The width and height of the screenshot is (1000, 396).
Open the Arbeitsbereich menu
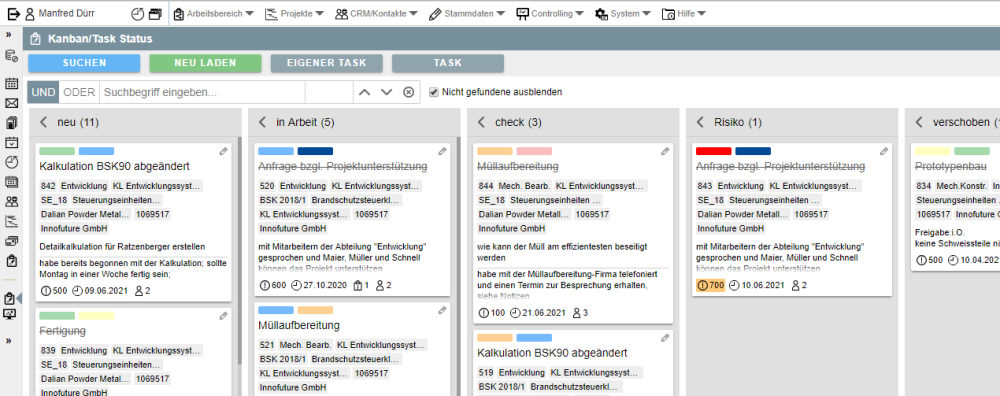click(214, 13)
